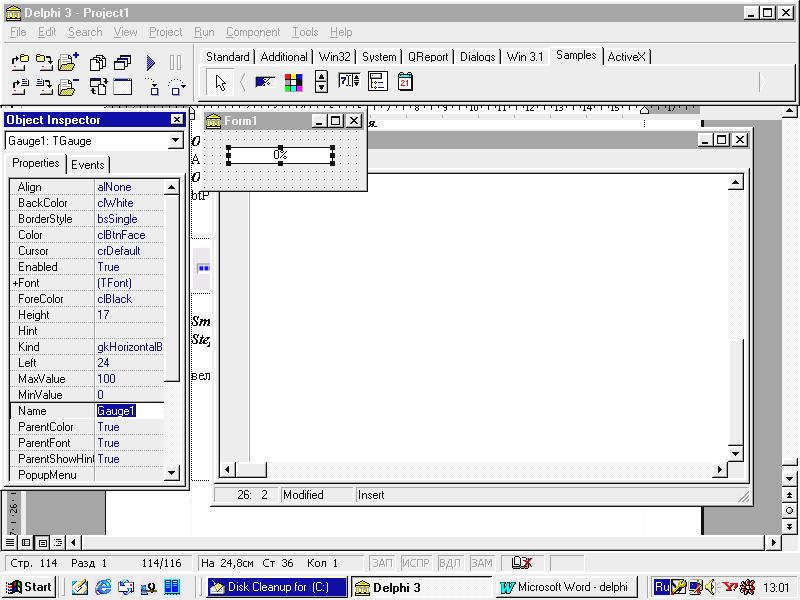
Task: Switch to Microsoft Word taskbar button
Action: click(566, 587)
